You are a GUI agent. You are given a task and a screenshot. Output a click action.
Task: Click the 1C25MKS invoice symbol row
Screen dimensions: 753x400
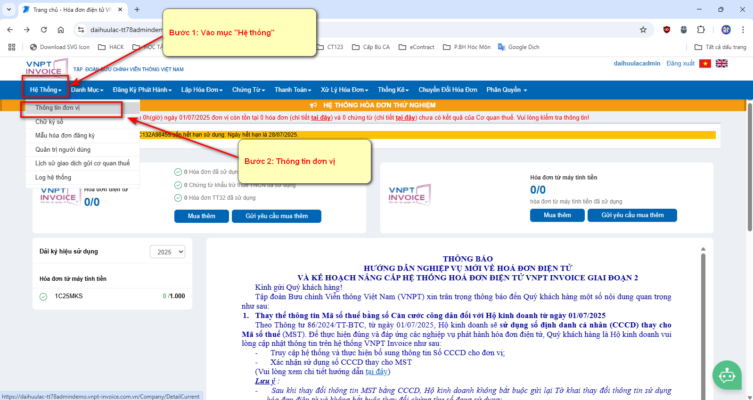(112, 296)
